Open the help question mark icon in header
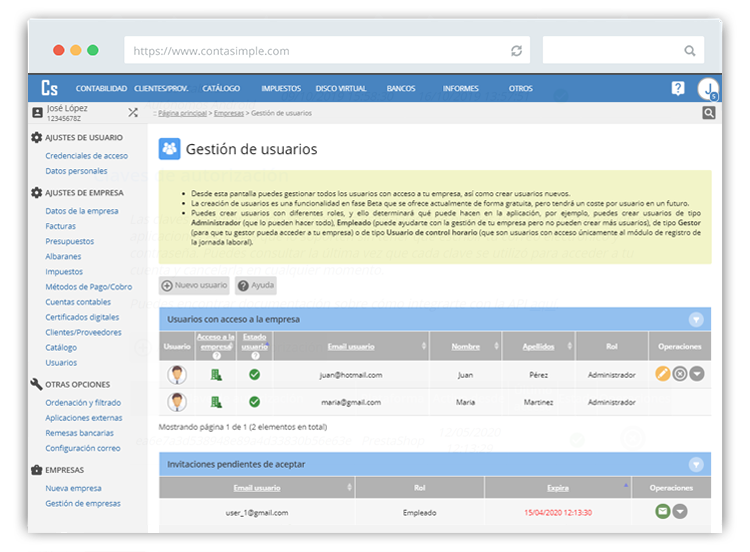 [677, 88]
